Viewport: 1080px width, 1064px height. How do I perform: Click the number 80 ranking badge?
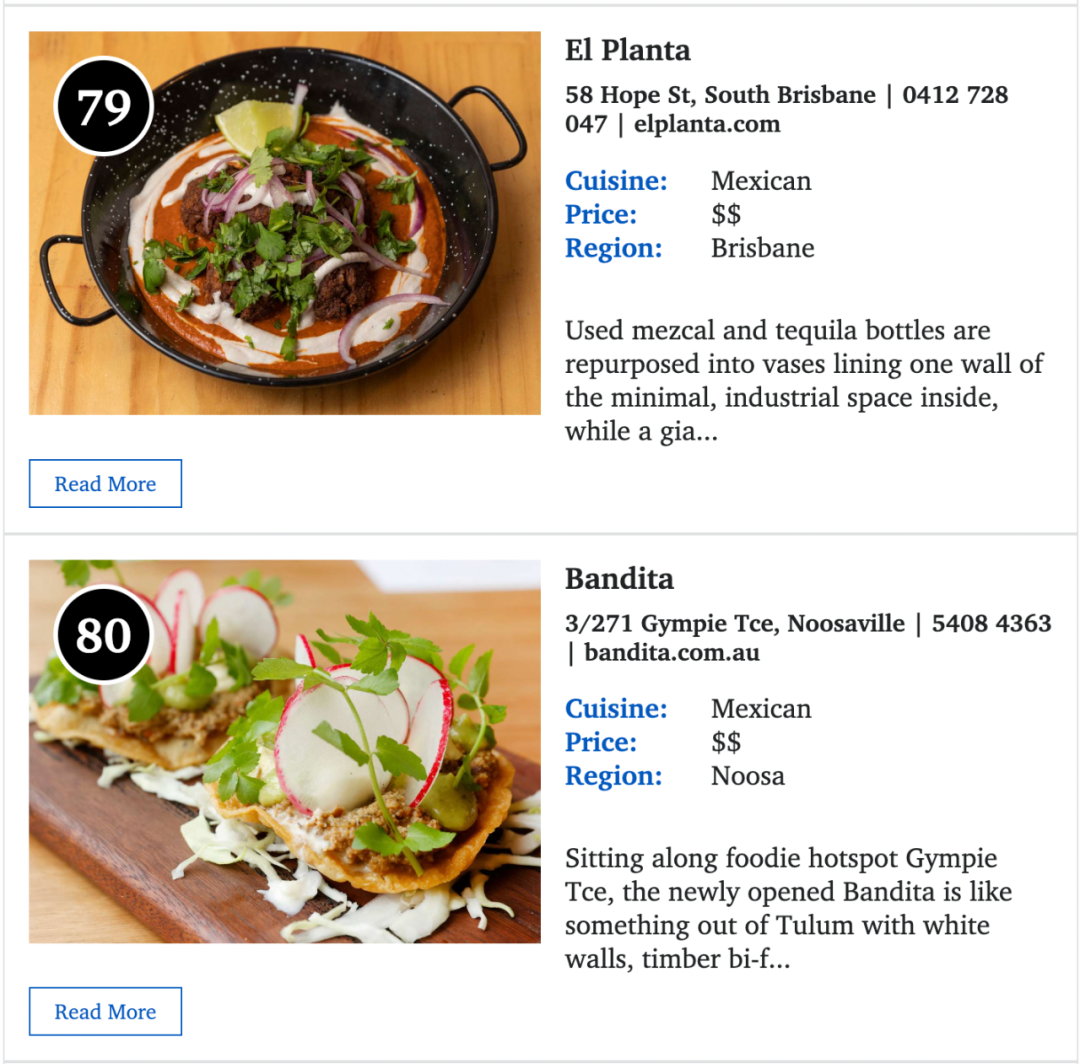pos(103,634)
